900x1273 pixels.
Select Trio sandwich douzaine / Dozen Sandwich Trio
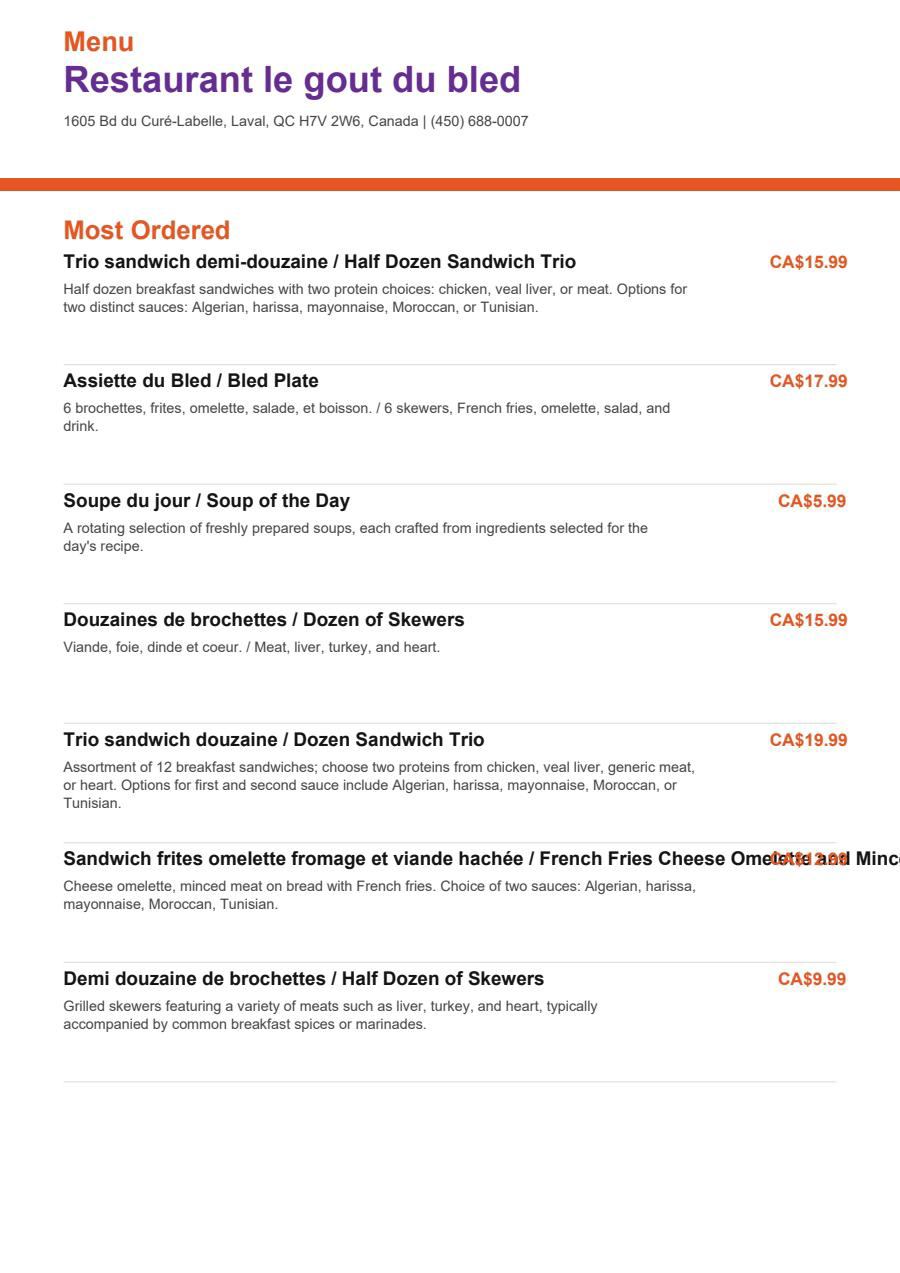click(x=274, y=740)
